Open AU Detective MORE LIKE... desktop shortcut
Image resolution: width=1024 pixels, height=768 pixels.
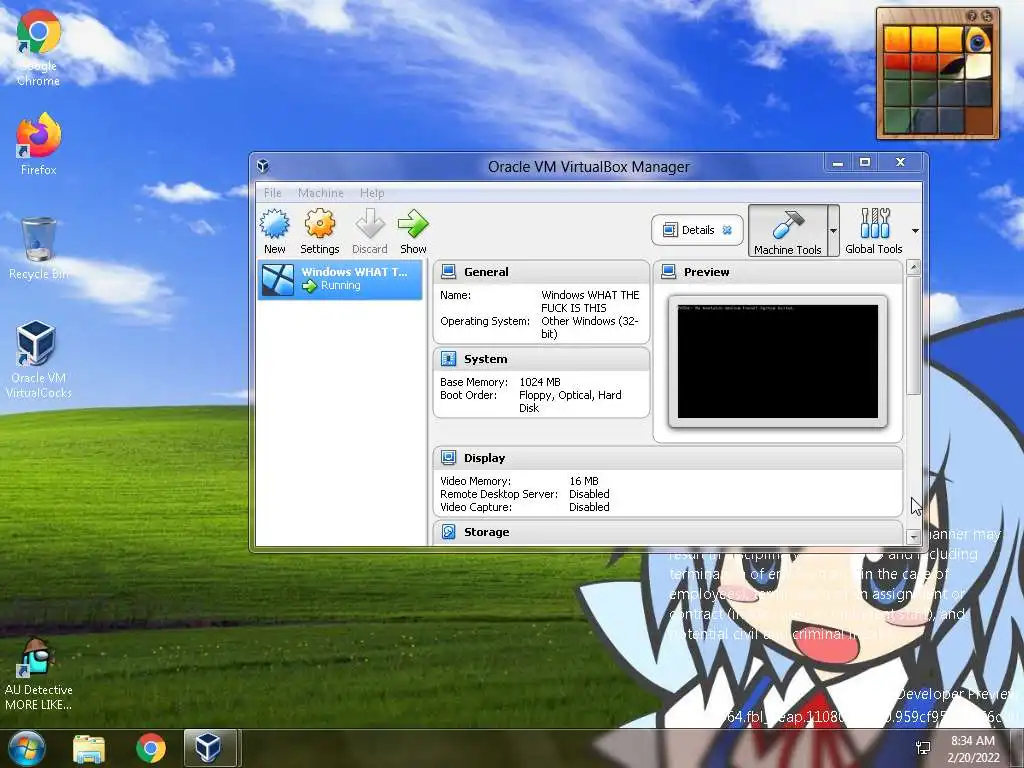[38, 674]
